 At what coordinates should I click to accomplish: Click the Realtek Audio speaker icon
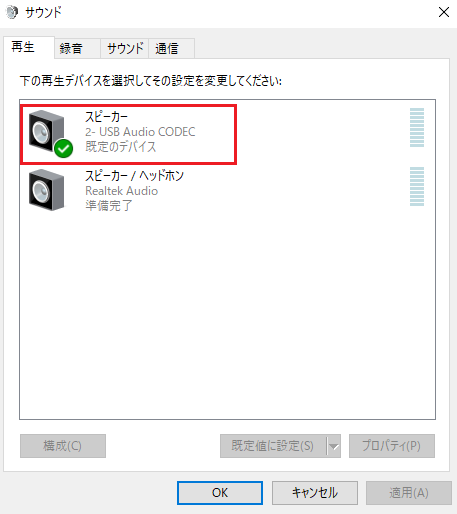(x=46, y=190)
